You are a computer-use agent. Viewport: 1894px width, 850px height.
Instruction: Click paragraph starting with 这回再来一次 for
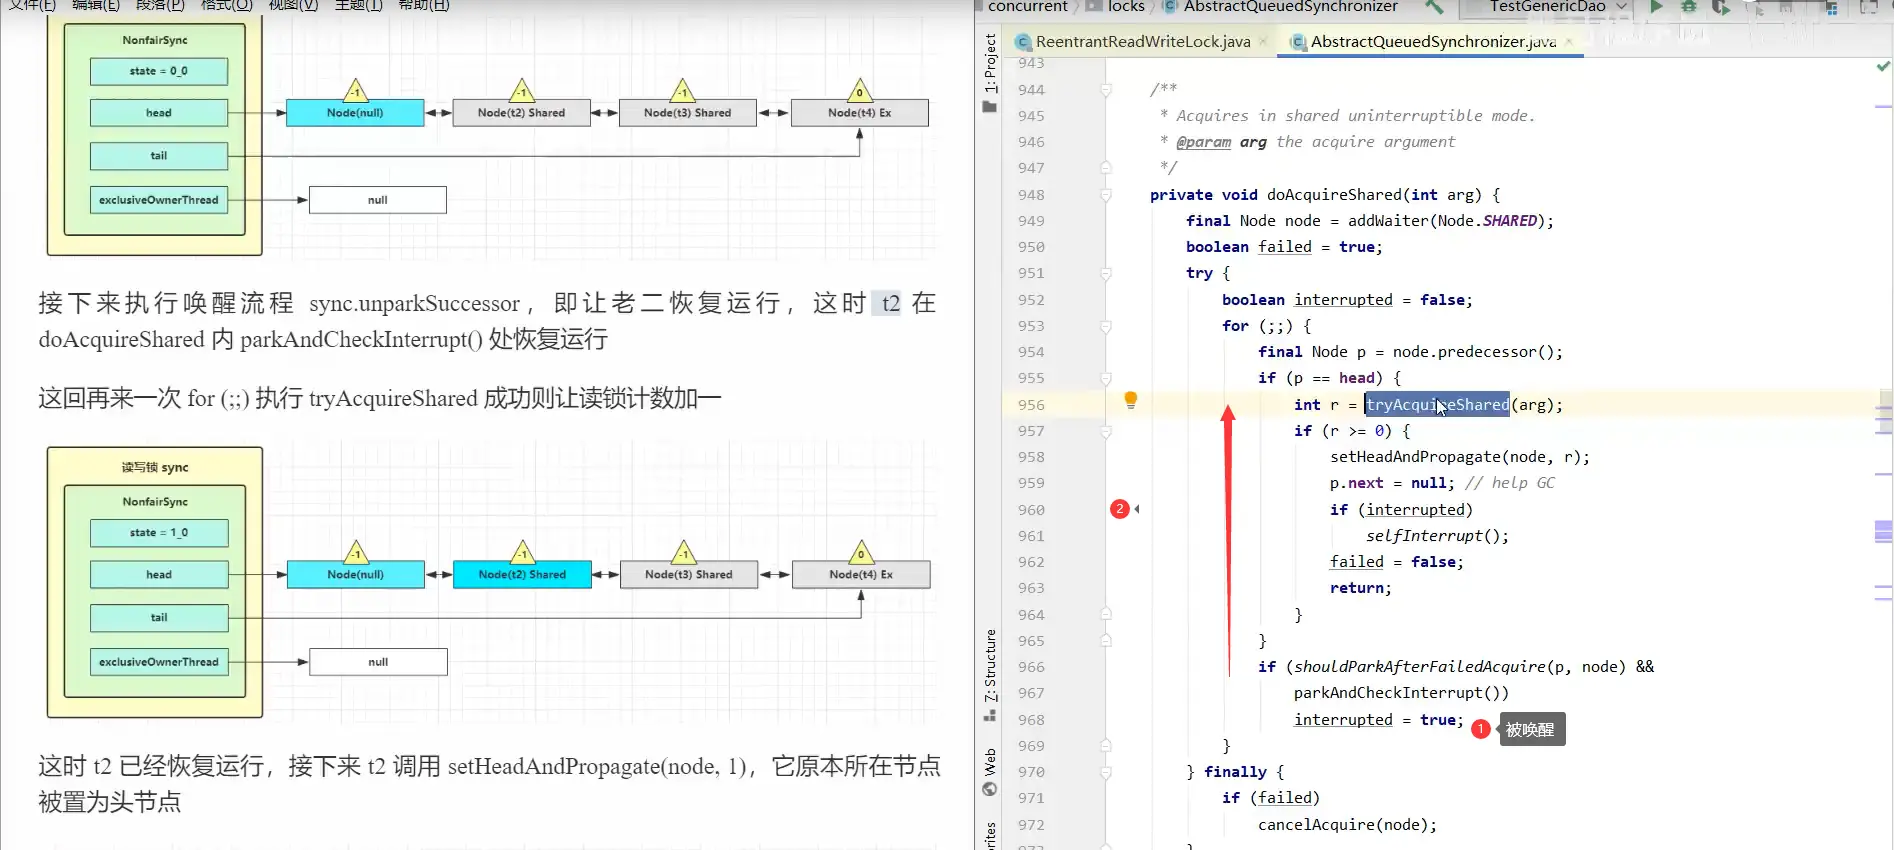[x=380, y=398]
